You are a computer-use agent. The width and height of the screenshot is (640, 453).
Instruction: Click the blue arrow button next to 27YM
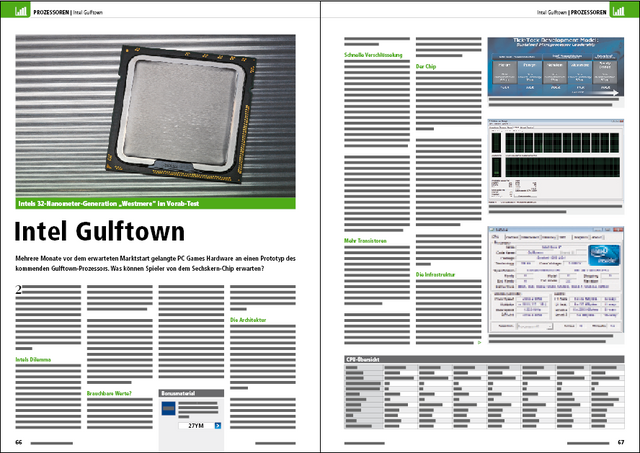tap(218, 426)
